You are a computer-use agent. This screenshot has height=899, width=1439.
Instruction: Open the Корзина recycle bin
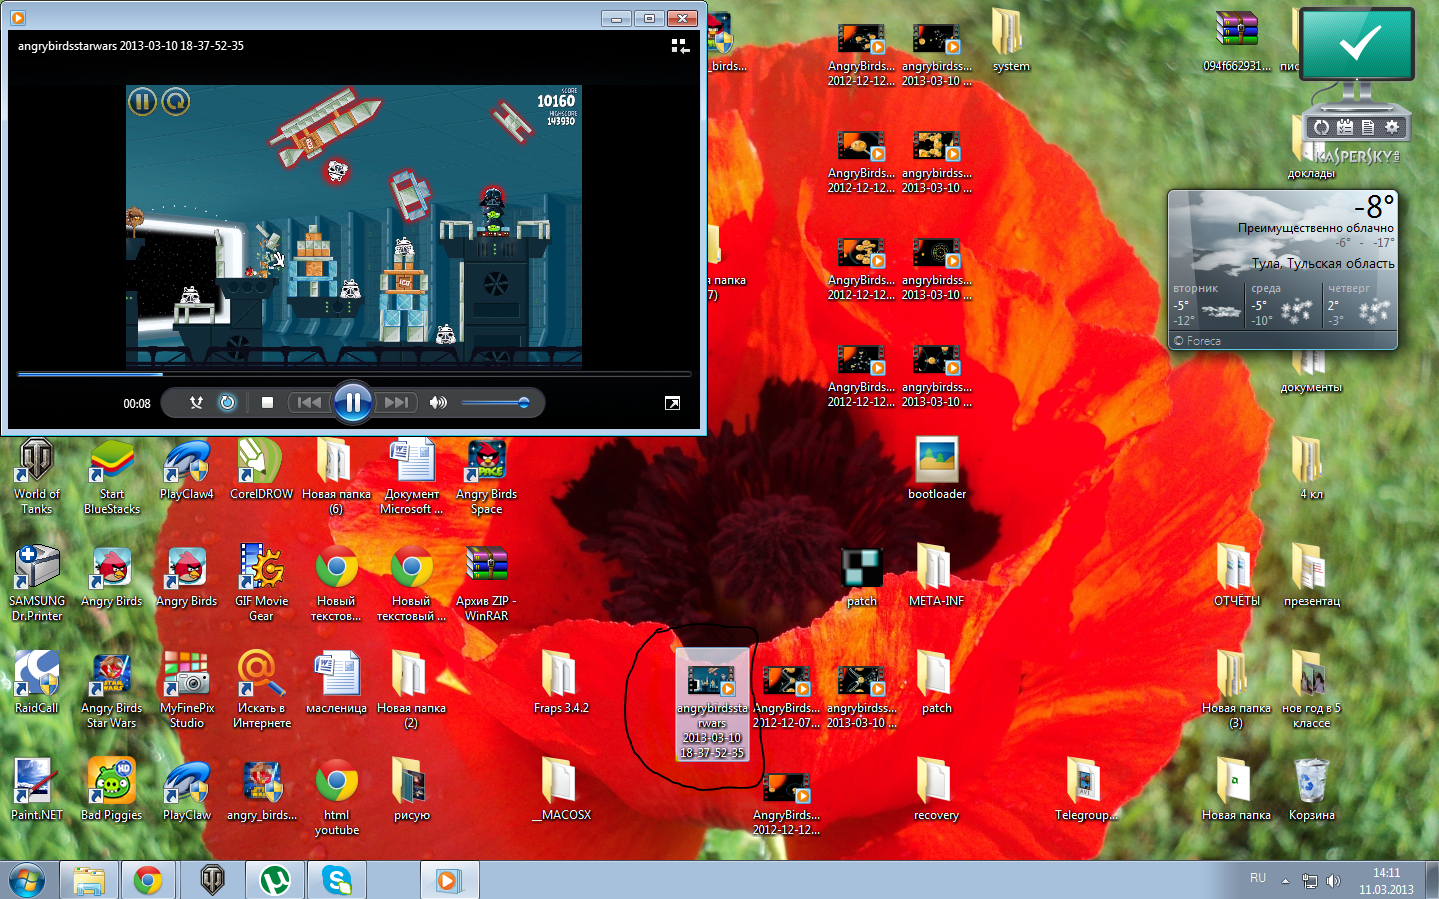(x=1311, y=791)
